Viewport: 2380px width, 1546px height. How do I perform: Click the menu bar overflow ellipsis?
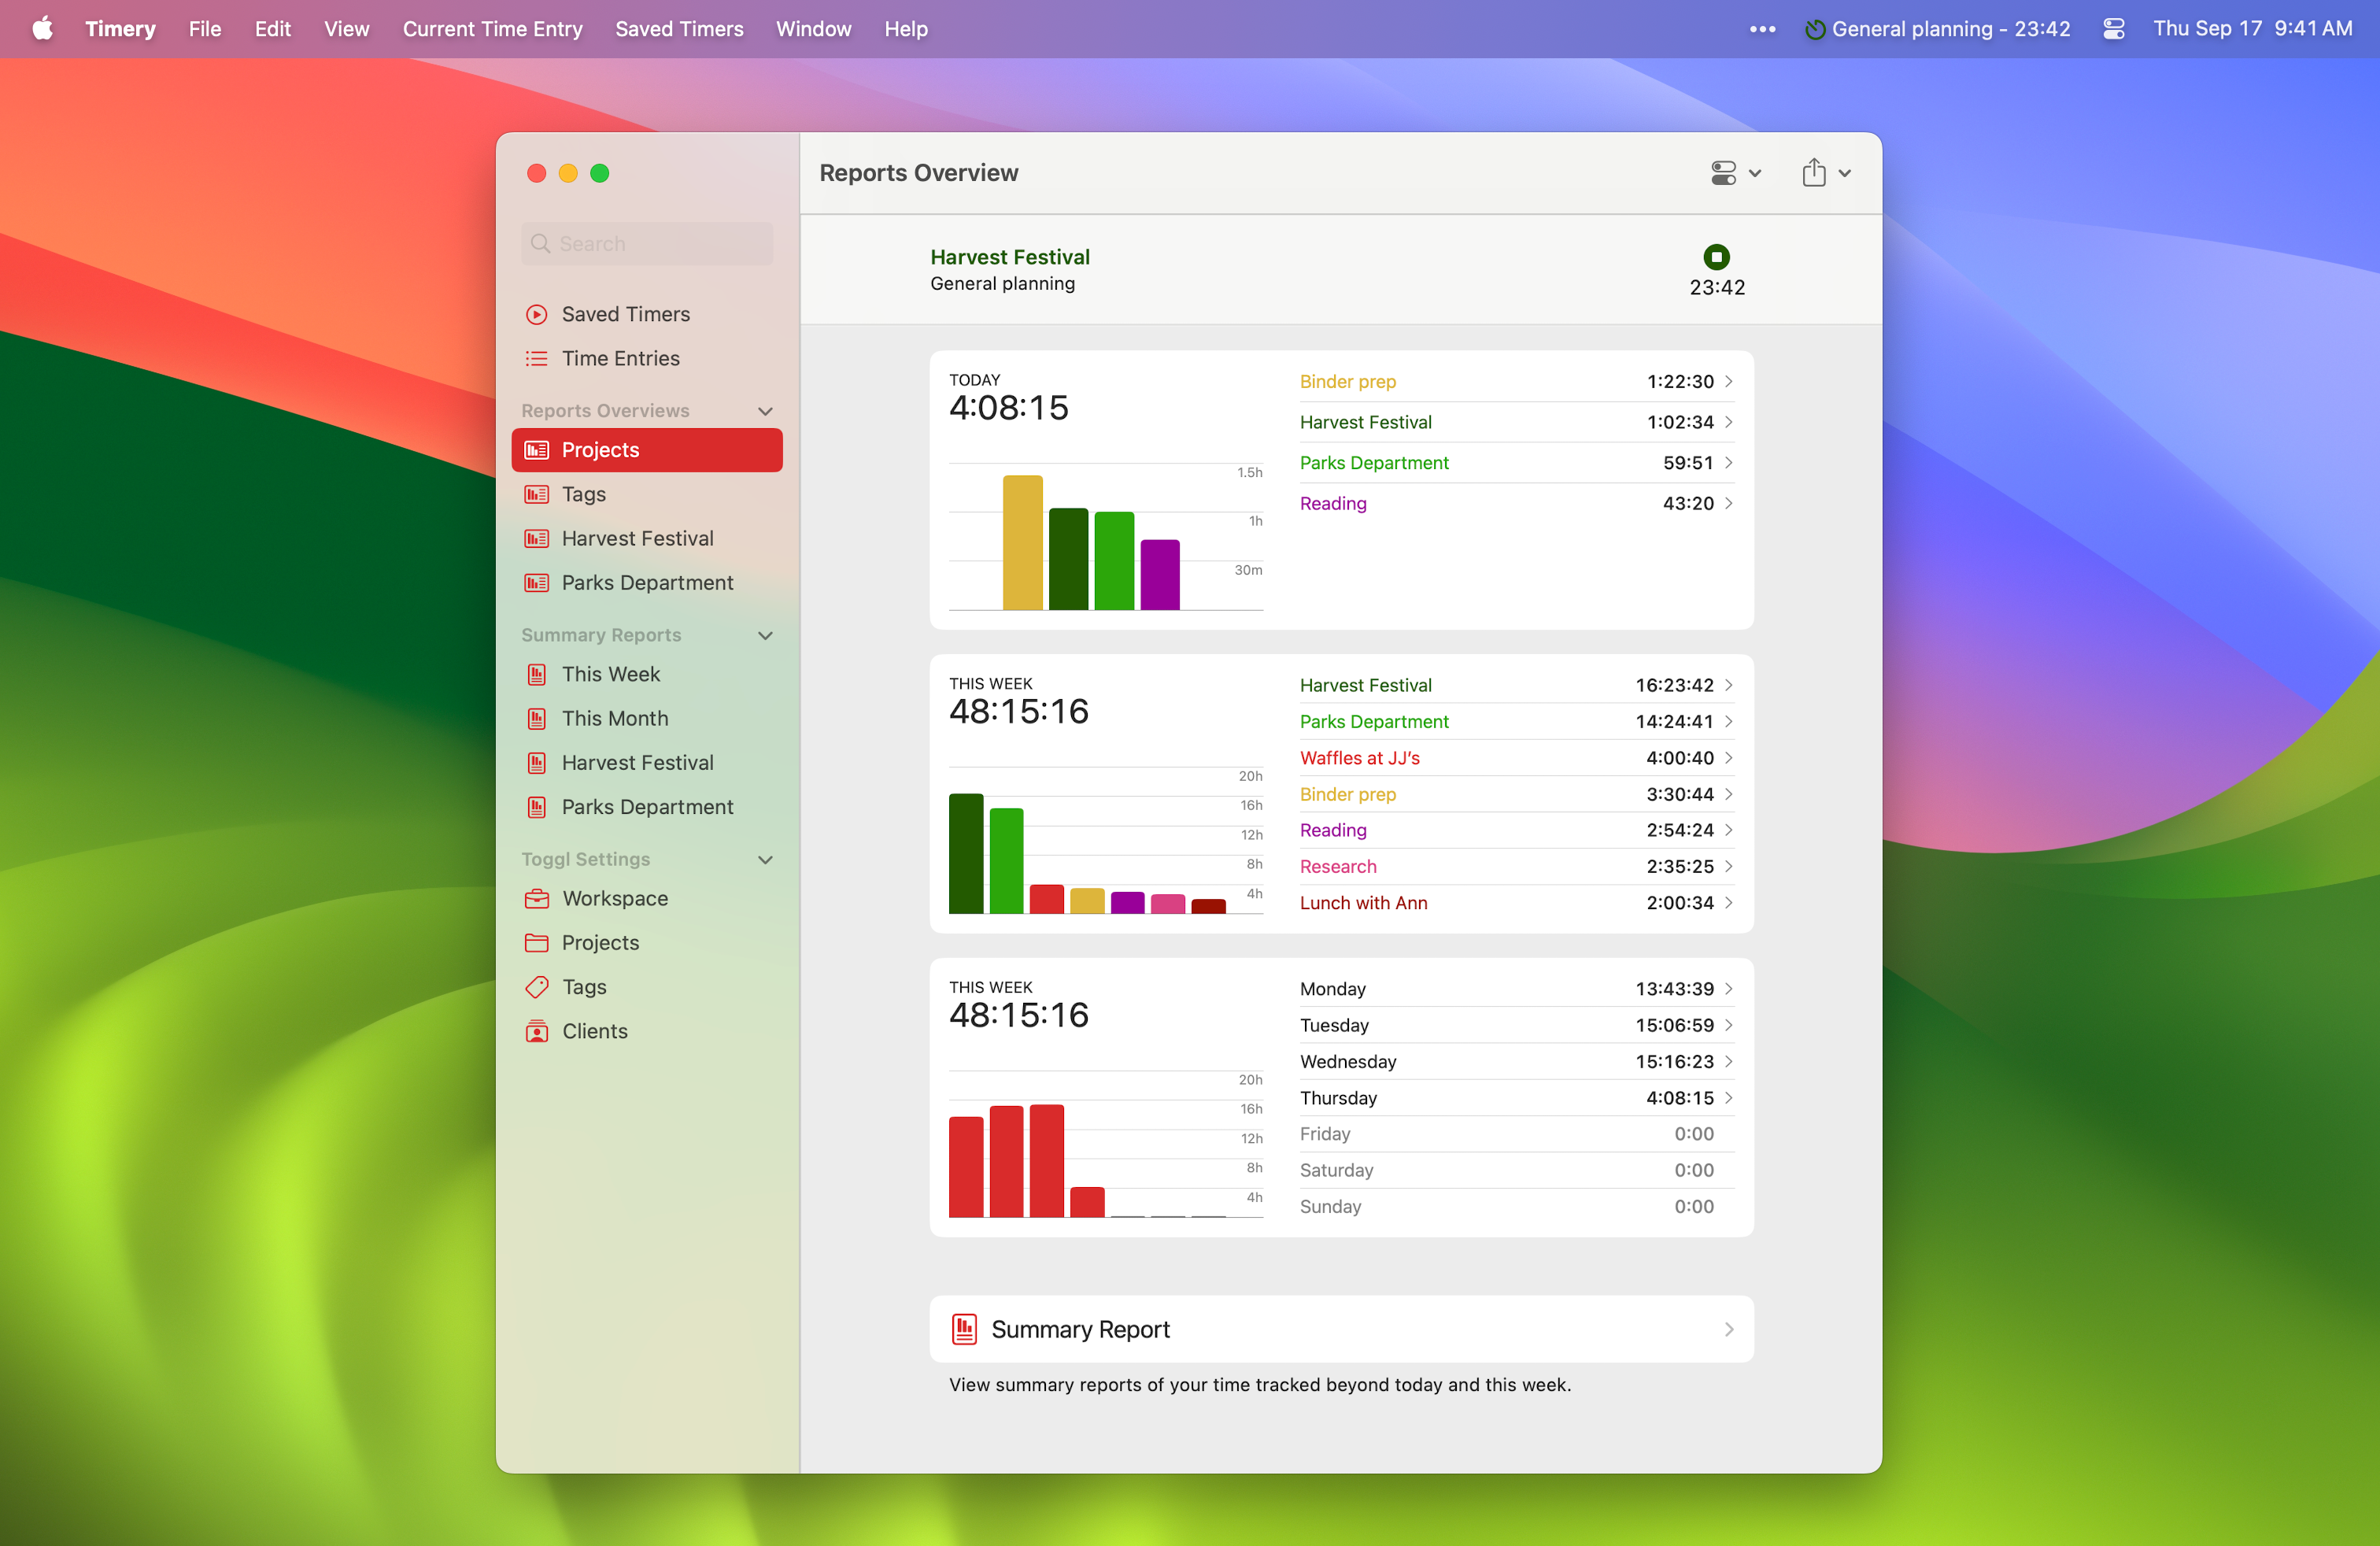[x=1762, y=29]
